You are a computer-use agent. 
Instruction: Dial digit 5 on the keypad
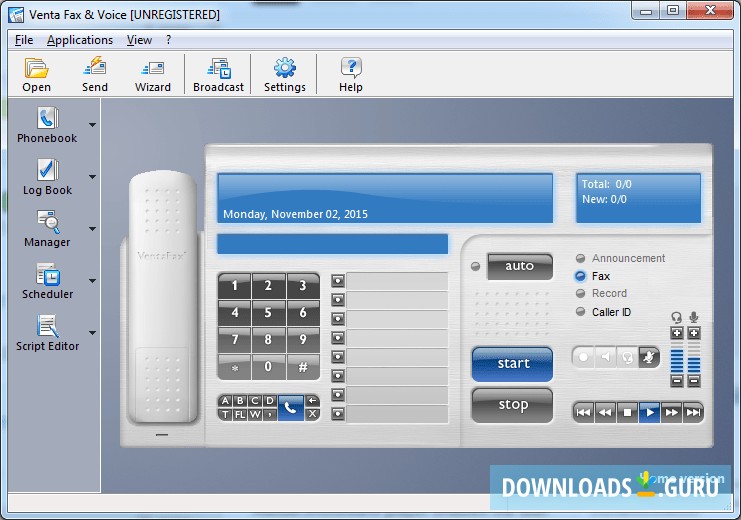click(268, 312)
